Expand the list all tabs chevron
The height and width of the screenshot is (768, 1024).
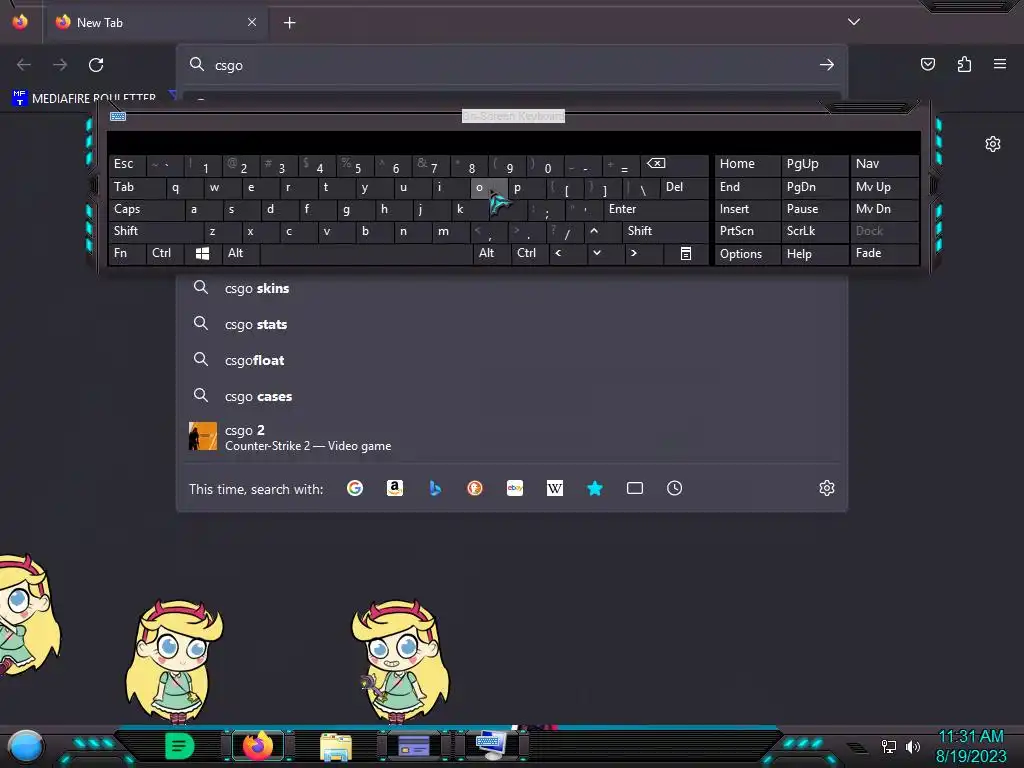854,22
